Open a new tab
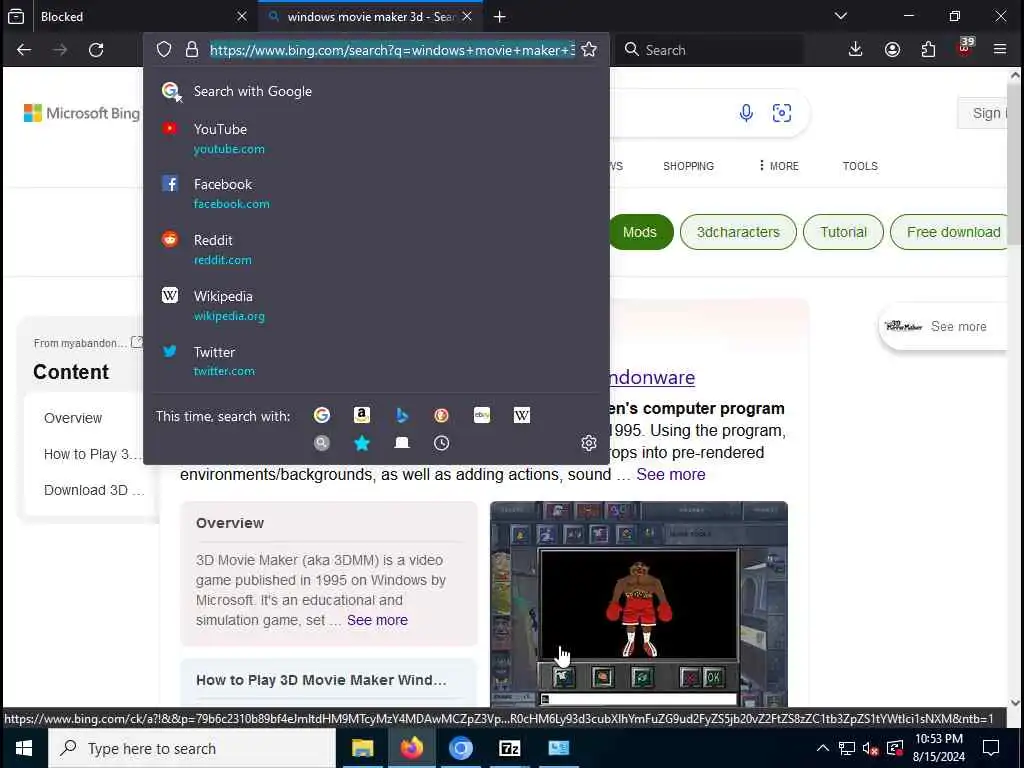The width and height of the screenshot is (1024, 768). pos(500,16)
